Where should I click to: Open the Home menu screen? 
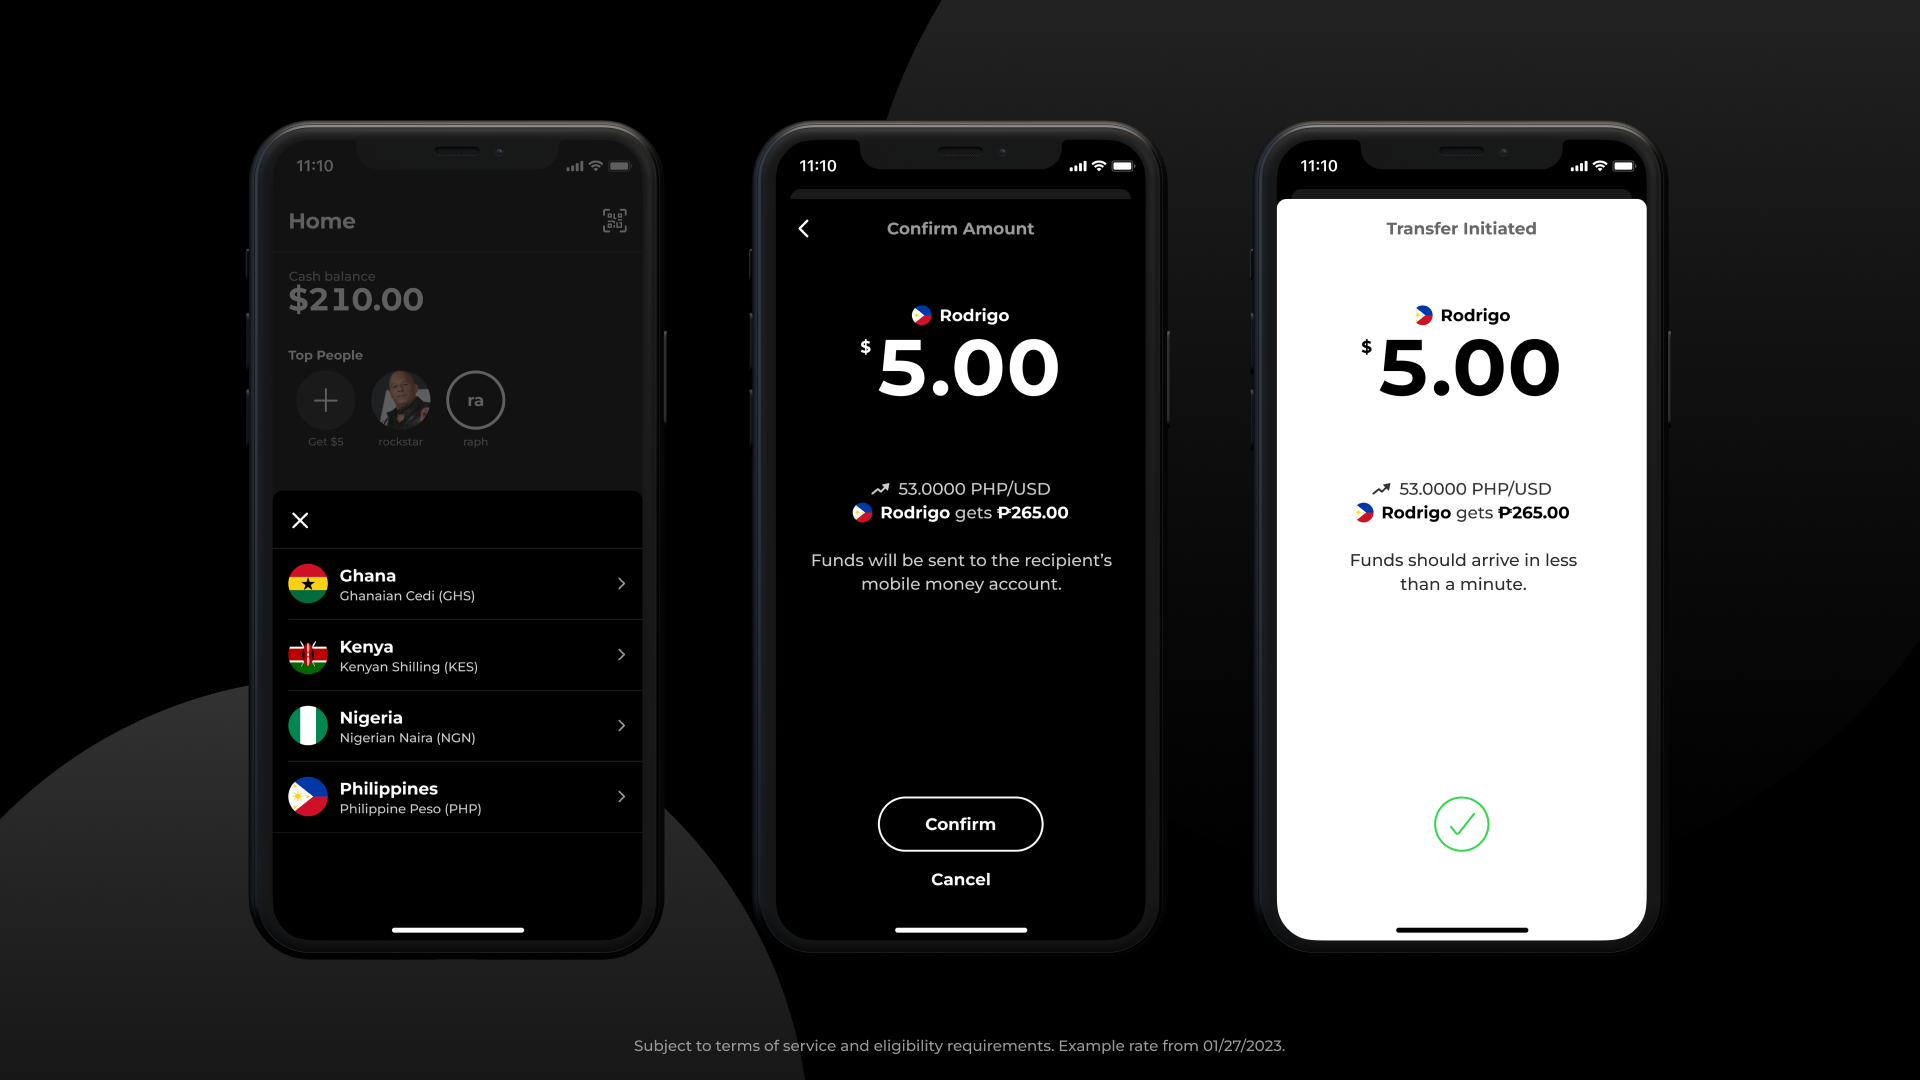(x=322, y=220)
